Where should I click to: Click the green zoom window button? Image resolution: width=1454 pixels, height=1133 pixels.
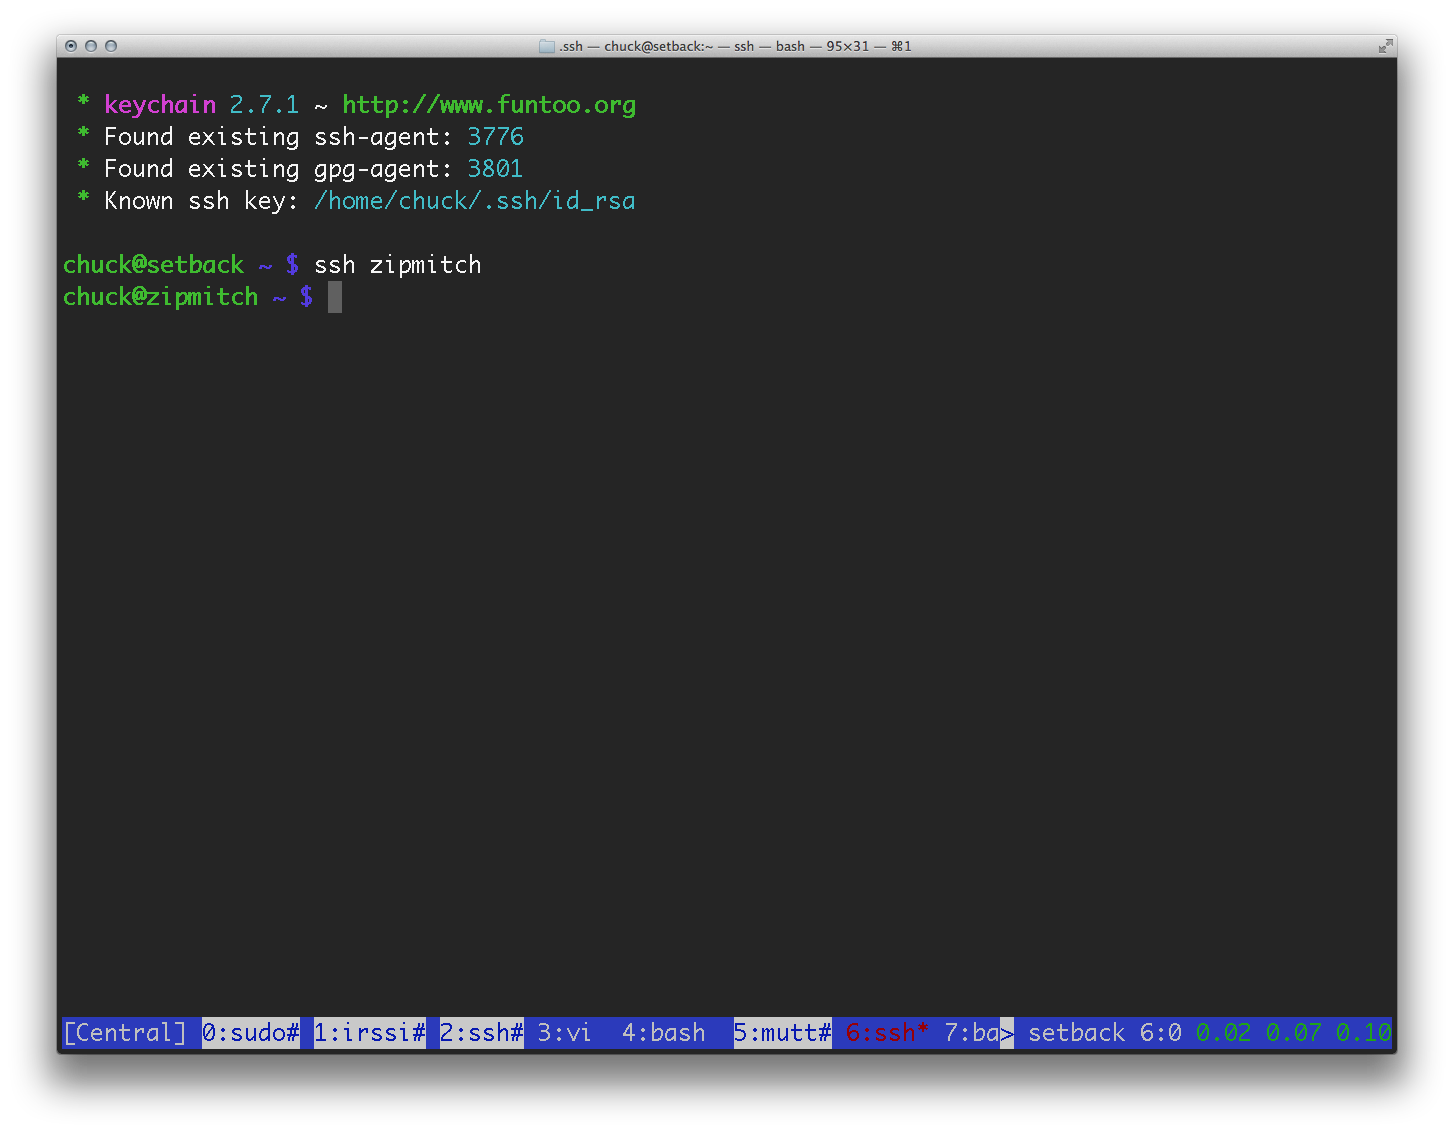point(111,46)
